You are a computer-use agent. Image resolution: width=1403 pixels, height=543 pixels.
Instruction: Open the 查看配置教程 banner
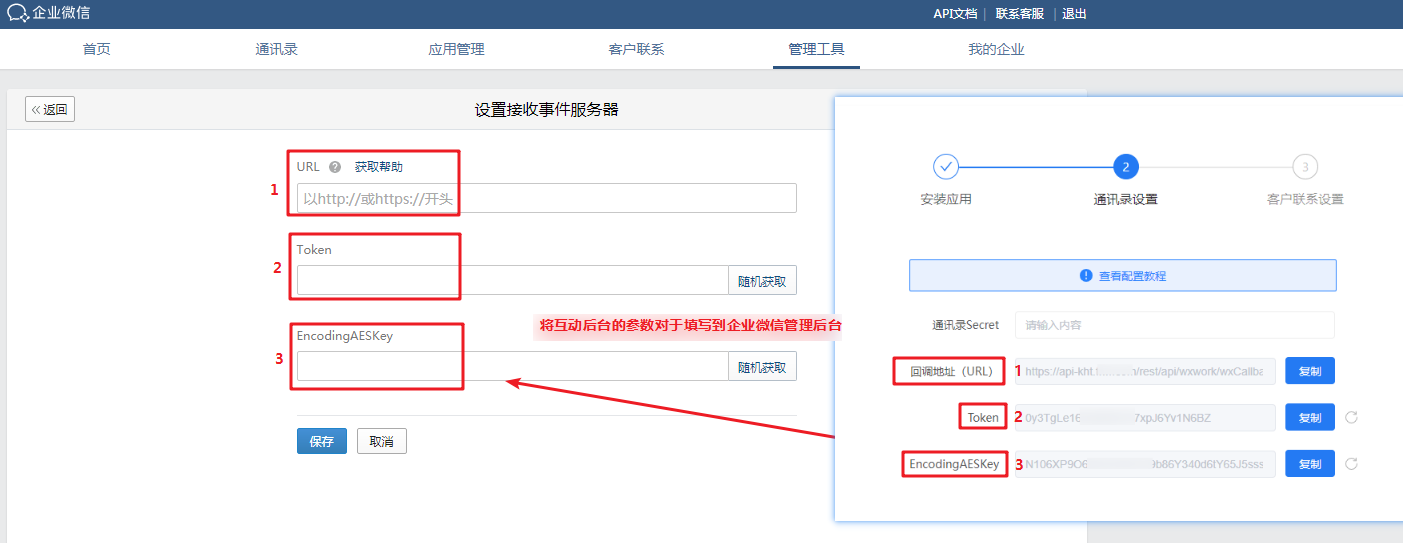coord(1122,276)
